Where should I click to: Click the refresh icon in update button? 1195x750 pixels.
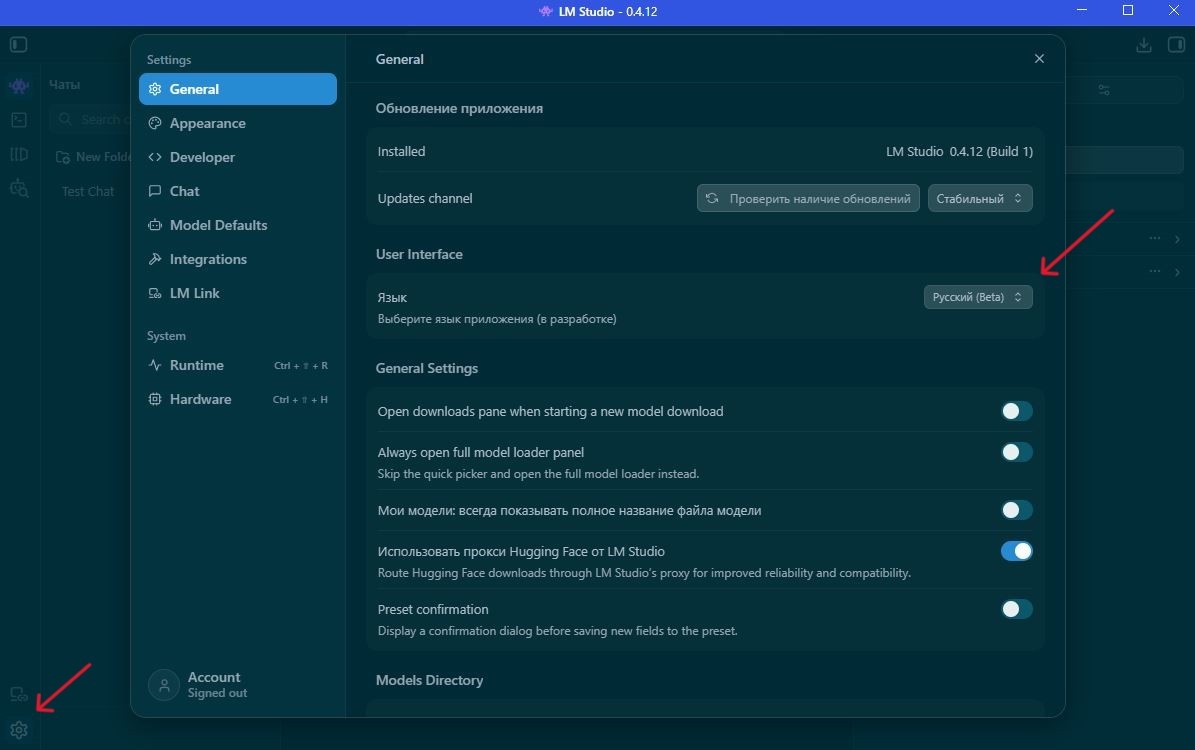pyautogui.click(x=712, y=198)
